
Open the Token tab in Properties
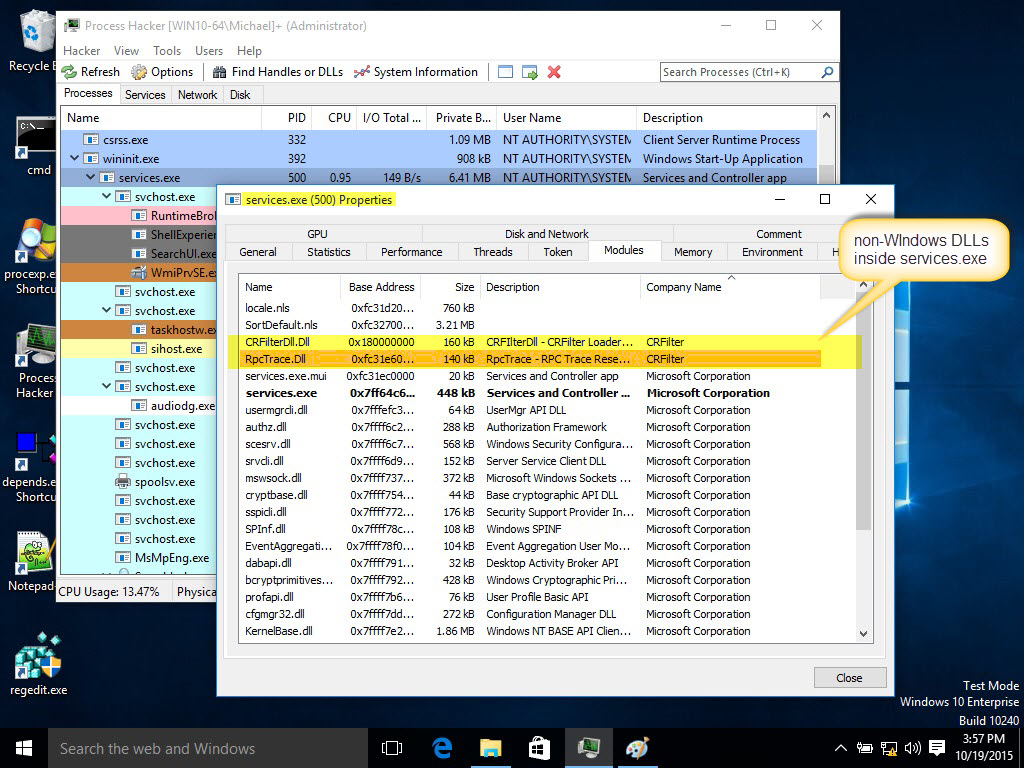pyautogui.click(x=558, y=252)
